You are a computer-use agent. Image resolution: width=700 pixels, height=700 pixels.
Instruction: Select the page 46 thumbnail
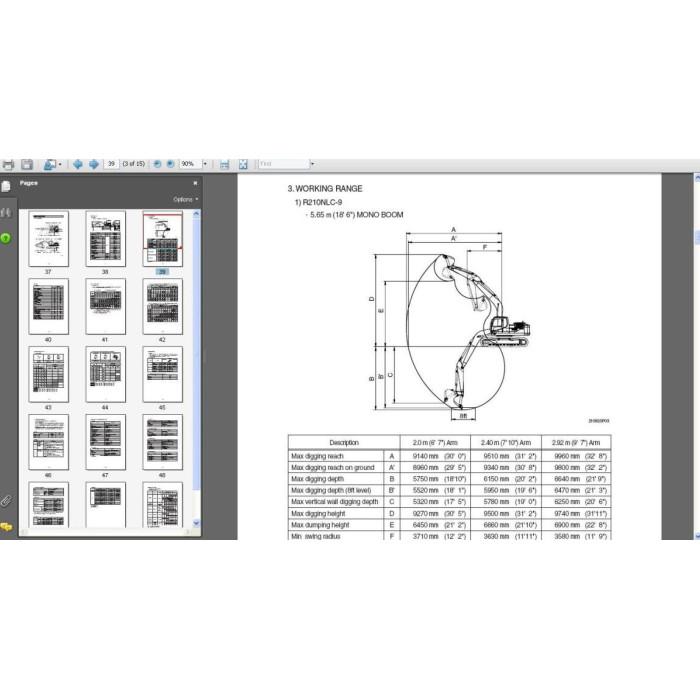coord(48,442)
